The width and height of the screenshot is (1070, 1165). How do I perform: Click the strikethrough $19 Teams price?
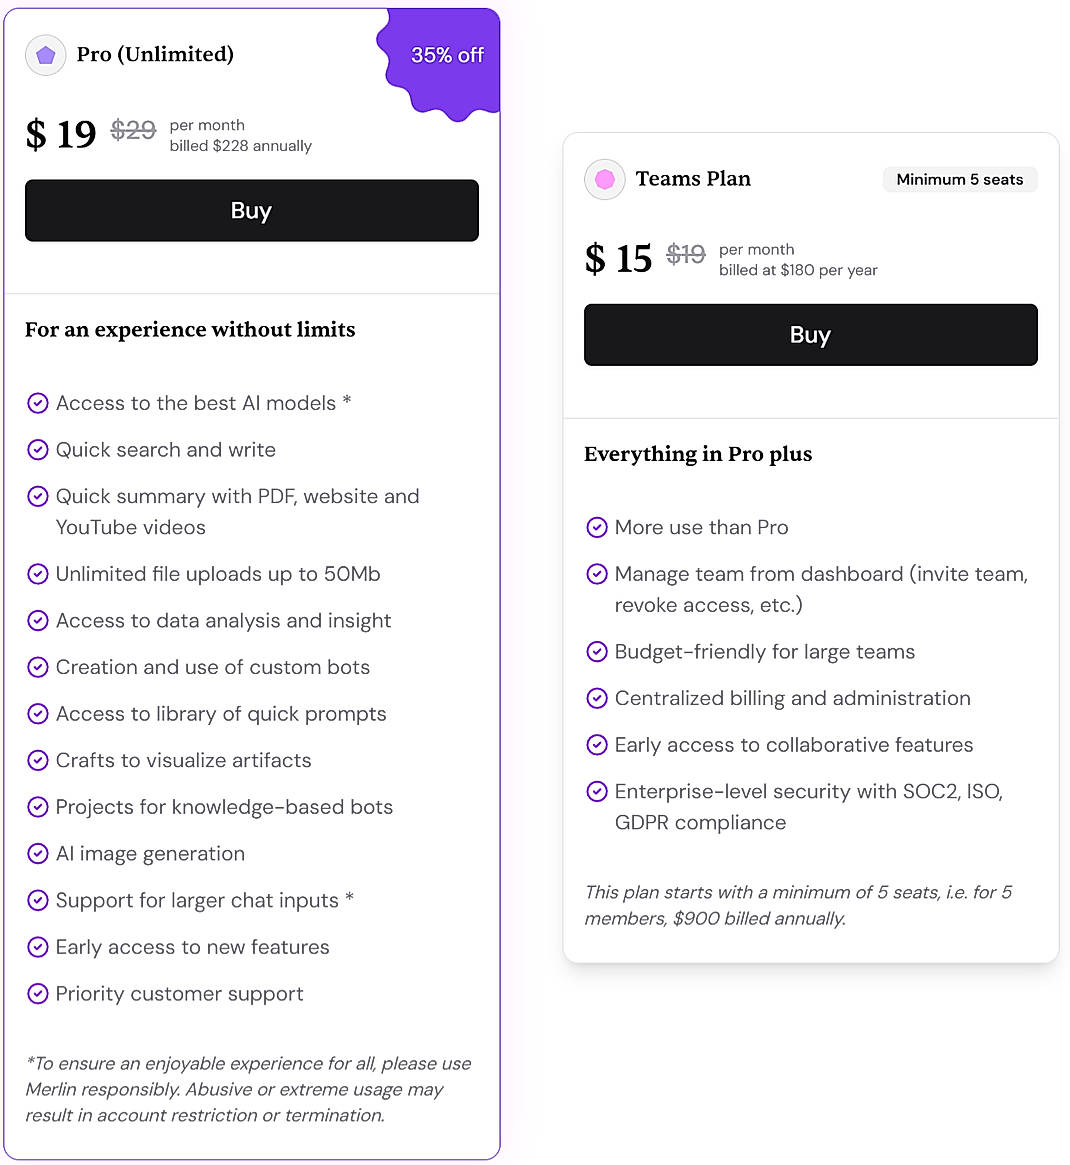point(687,254)
